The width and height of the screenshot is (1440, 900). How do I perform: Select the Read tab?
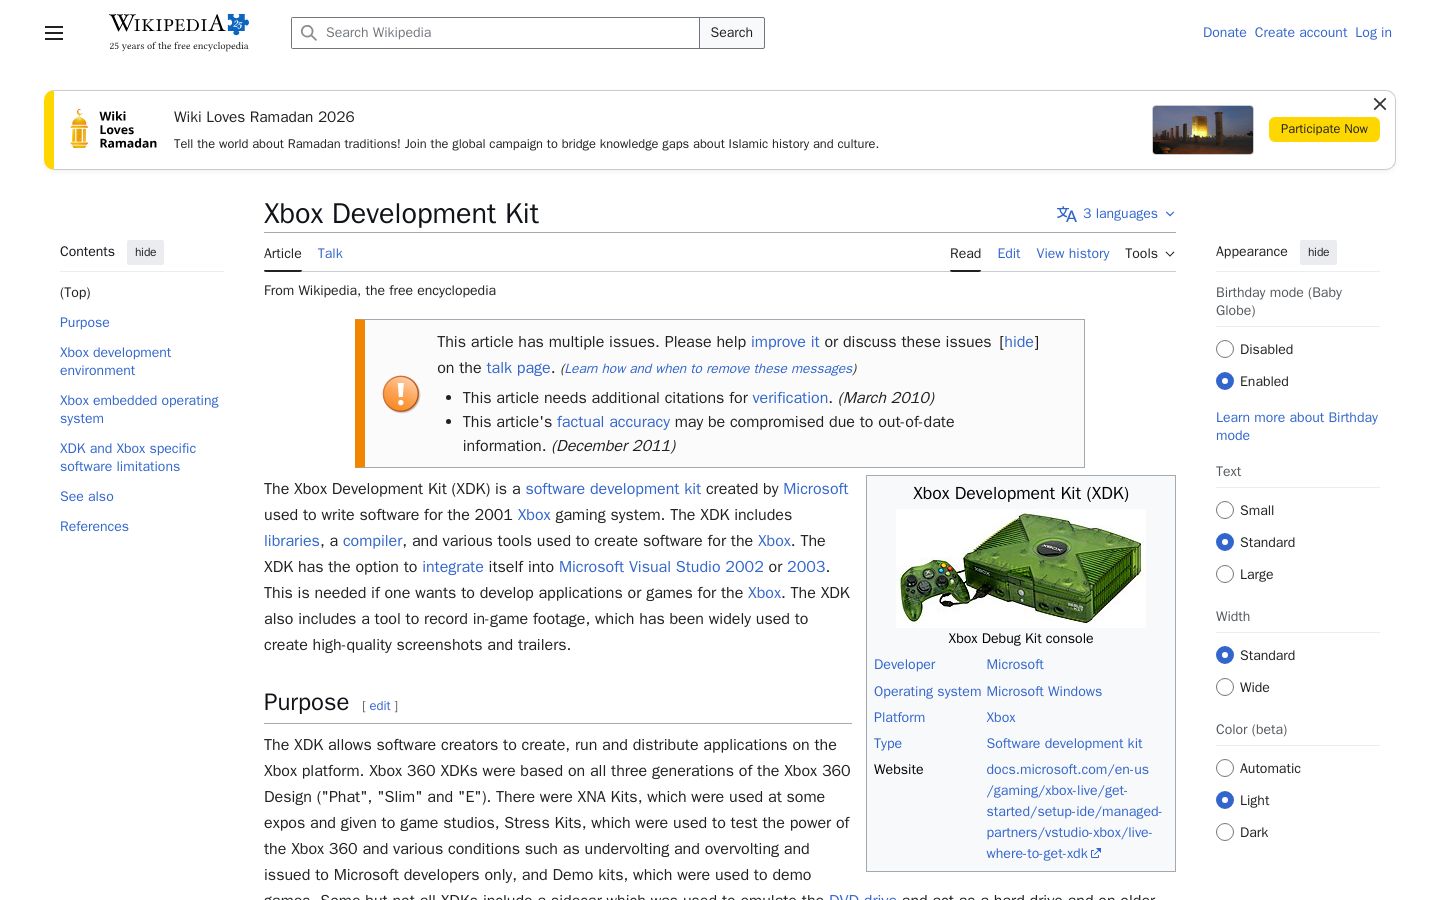[965, 254]
